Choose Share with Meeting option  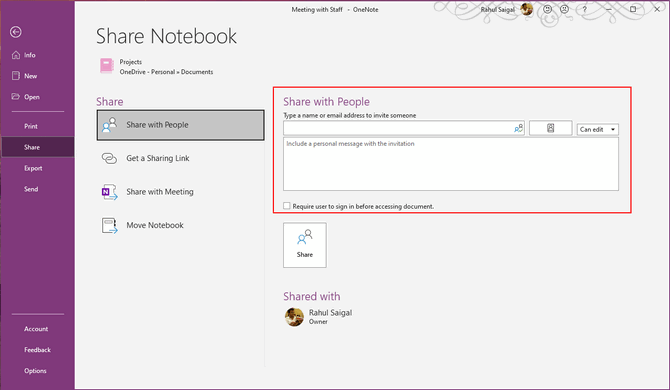click(180, 192)
